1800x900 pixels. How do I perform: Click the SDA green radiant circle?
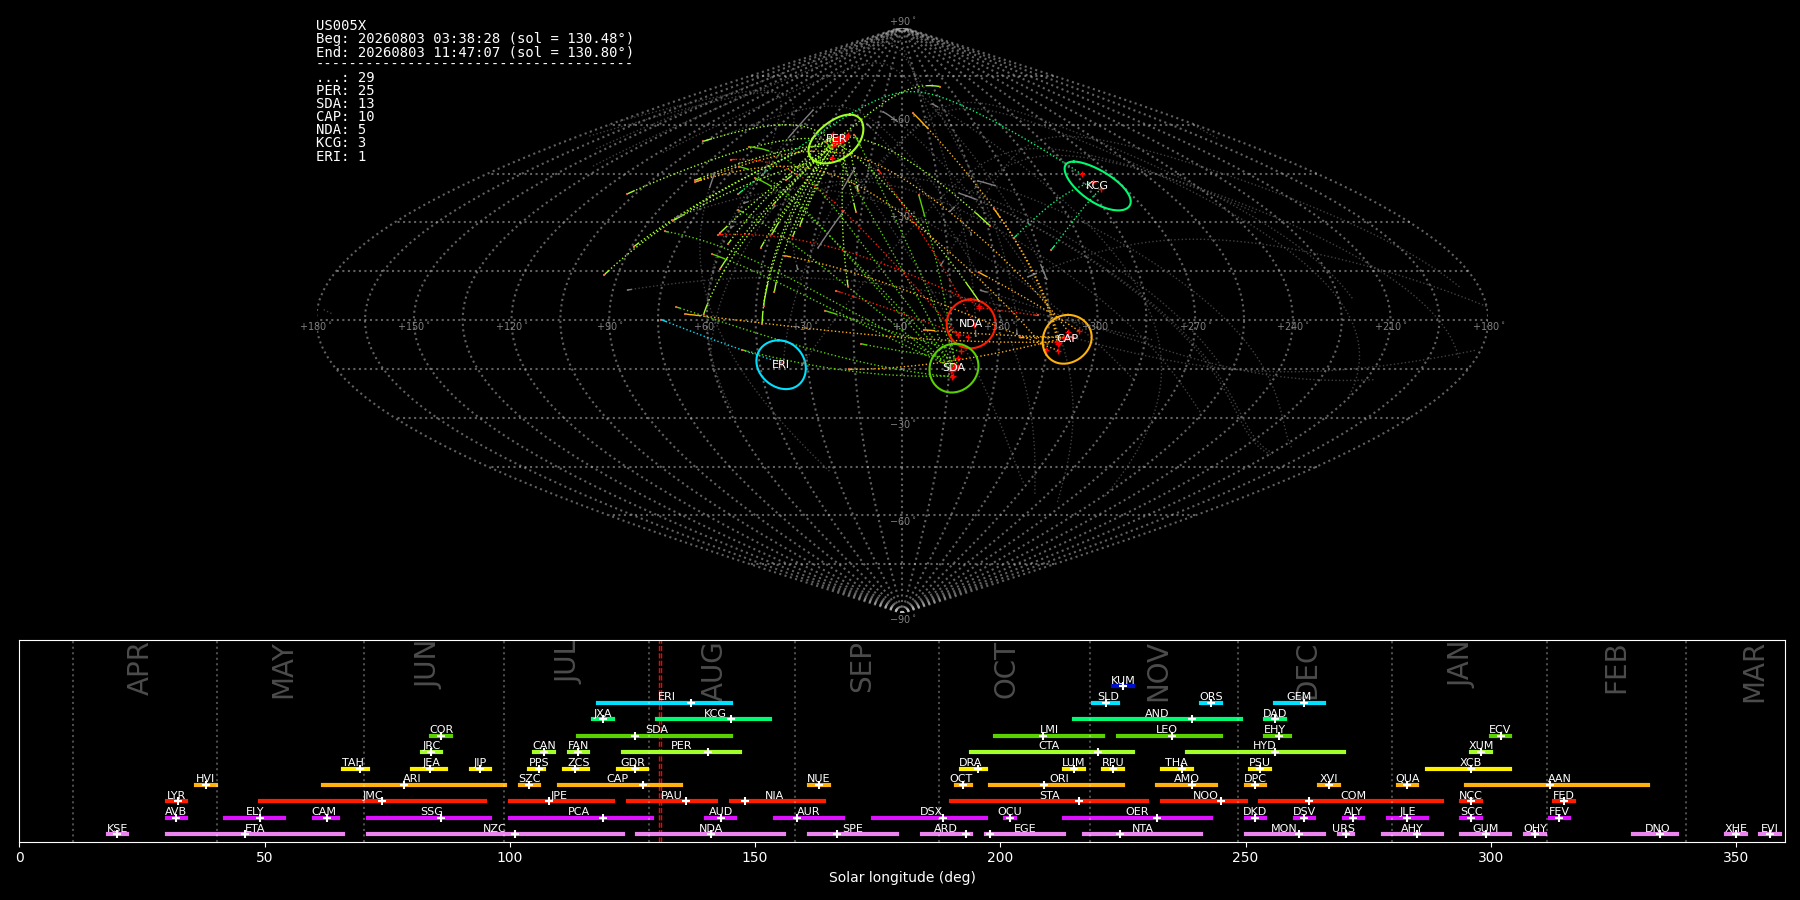pyautogui.click(x=954, y=368)
